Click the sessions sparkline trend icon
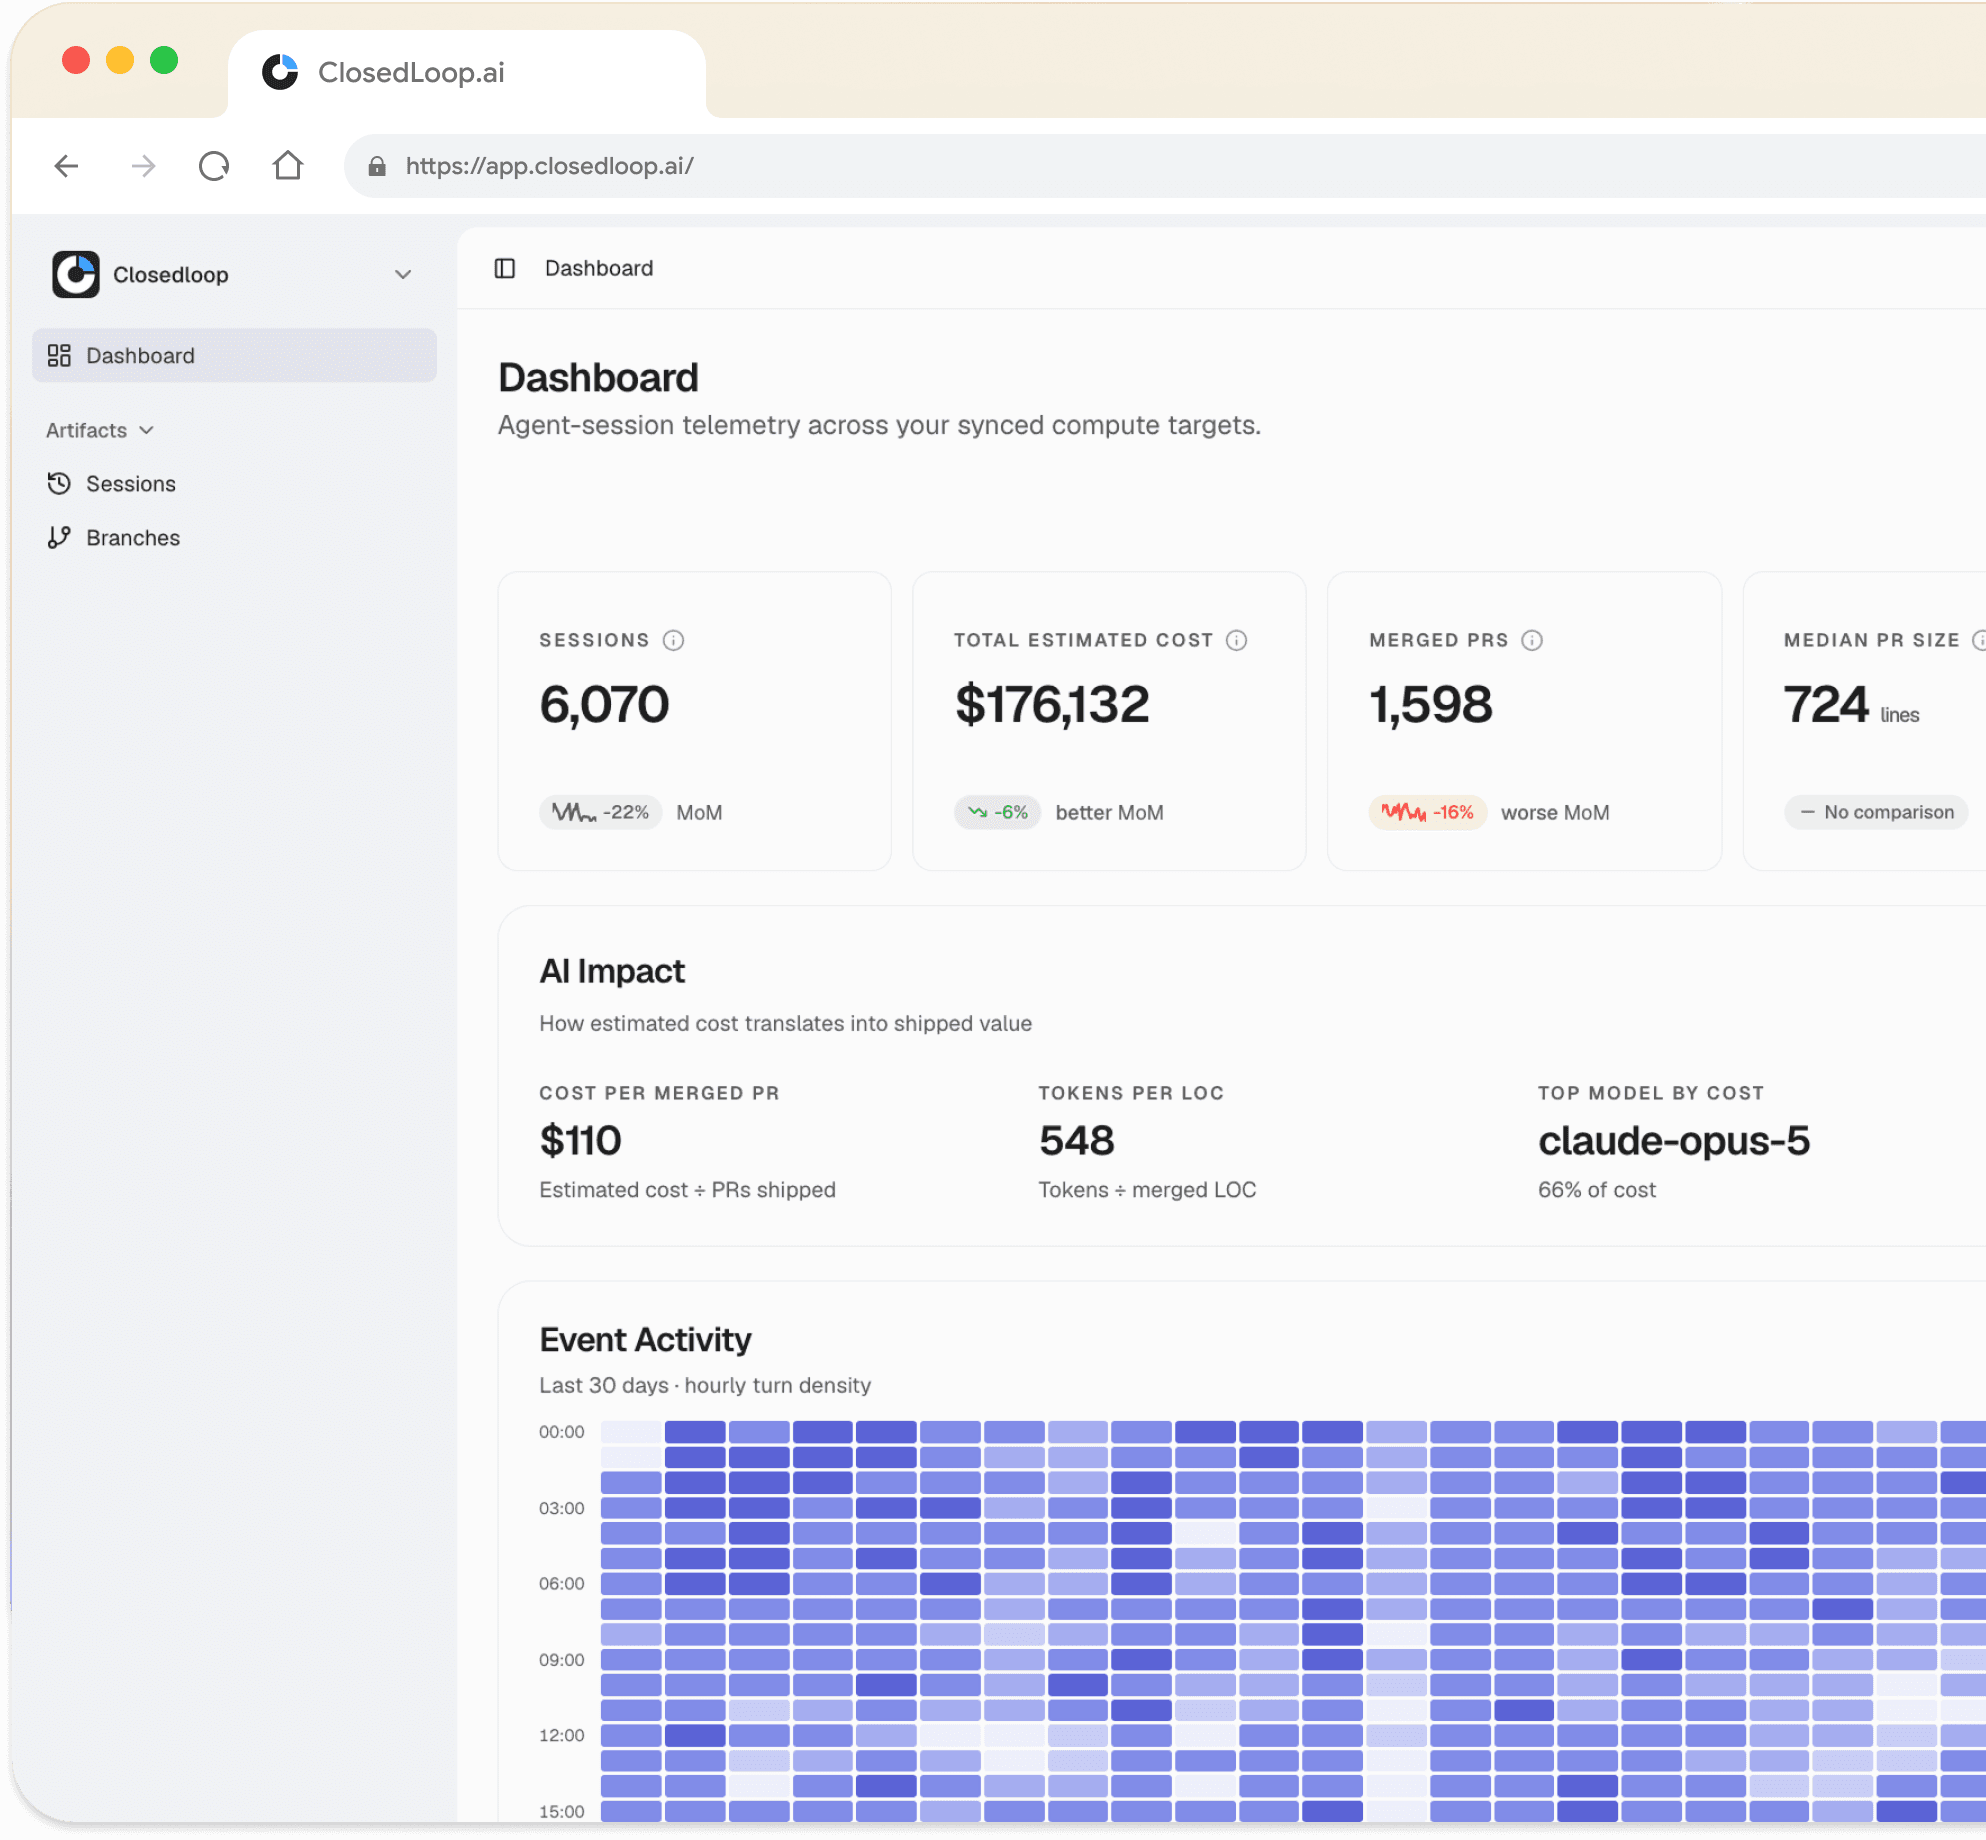The width and height of the screenshot is (1986, 1840). pos(574,812)
